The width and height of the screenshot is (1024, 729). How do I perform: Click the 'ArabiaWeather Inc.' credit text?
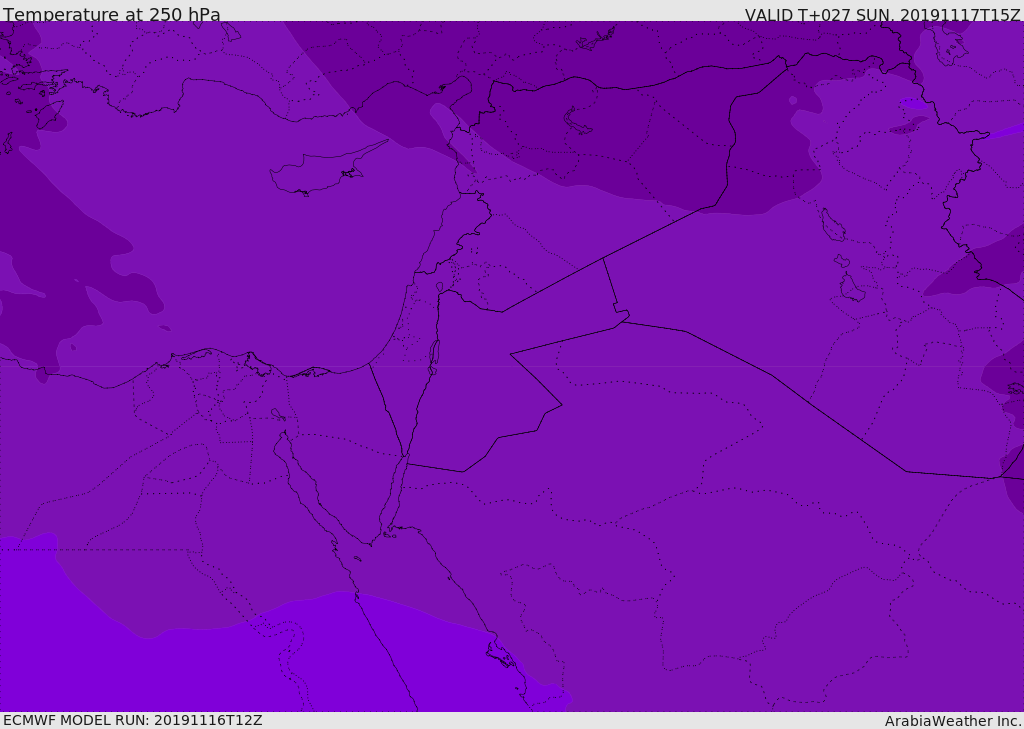click(953, 721)
